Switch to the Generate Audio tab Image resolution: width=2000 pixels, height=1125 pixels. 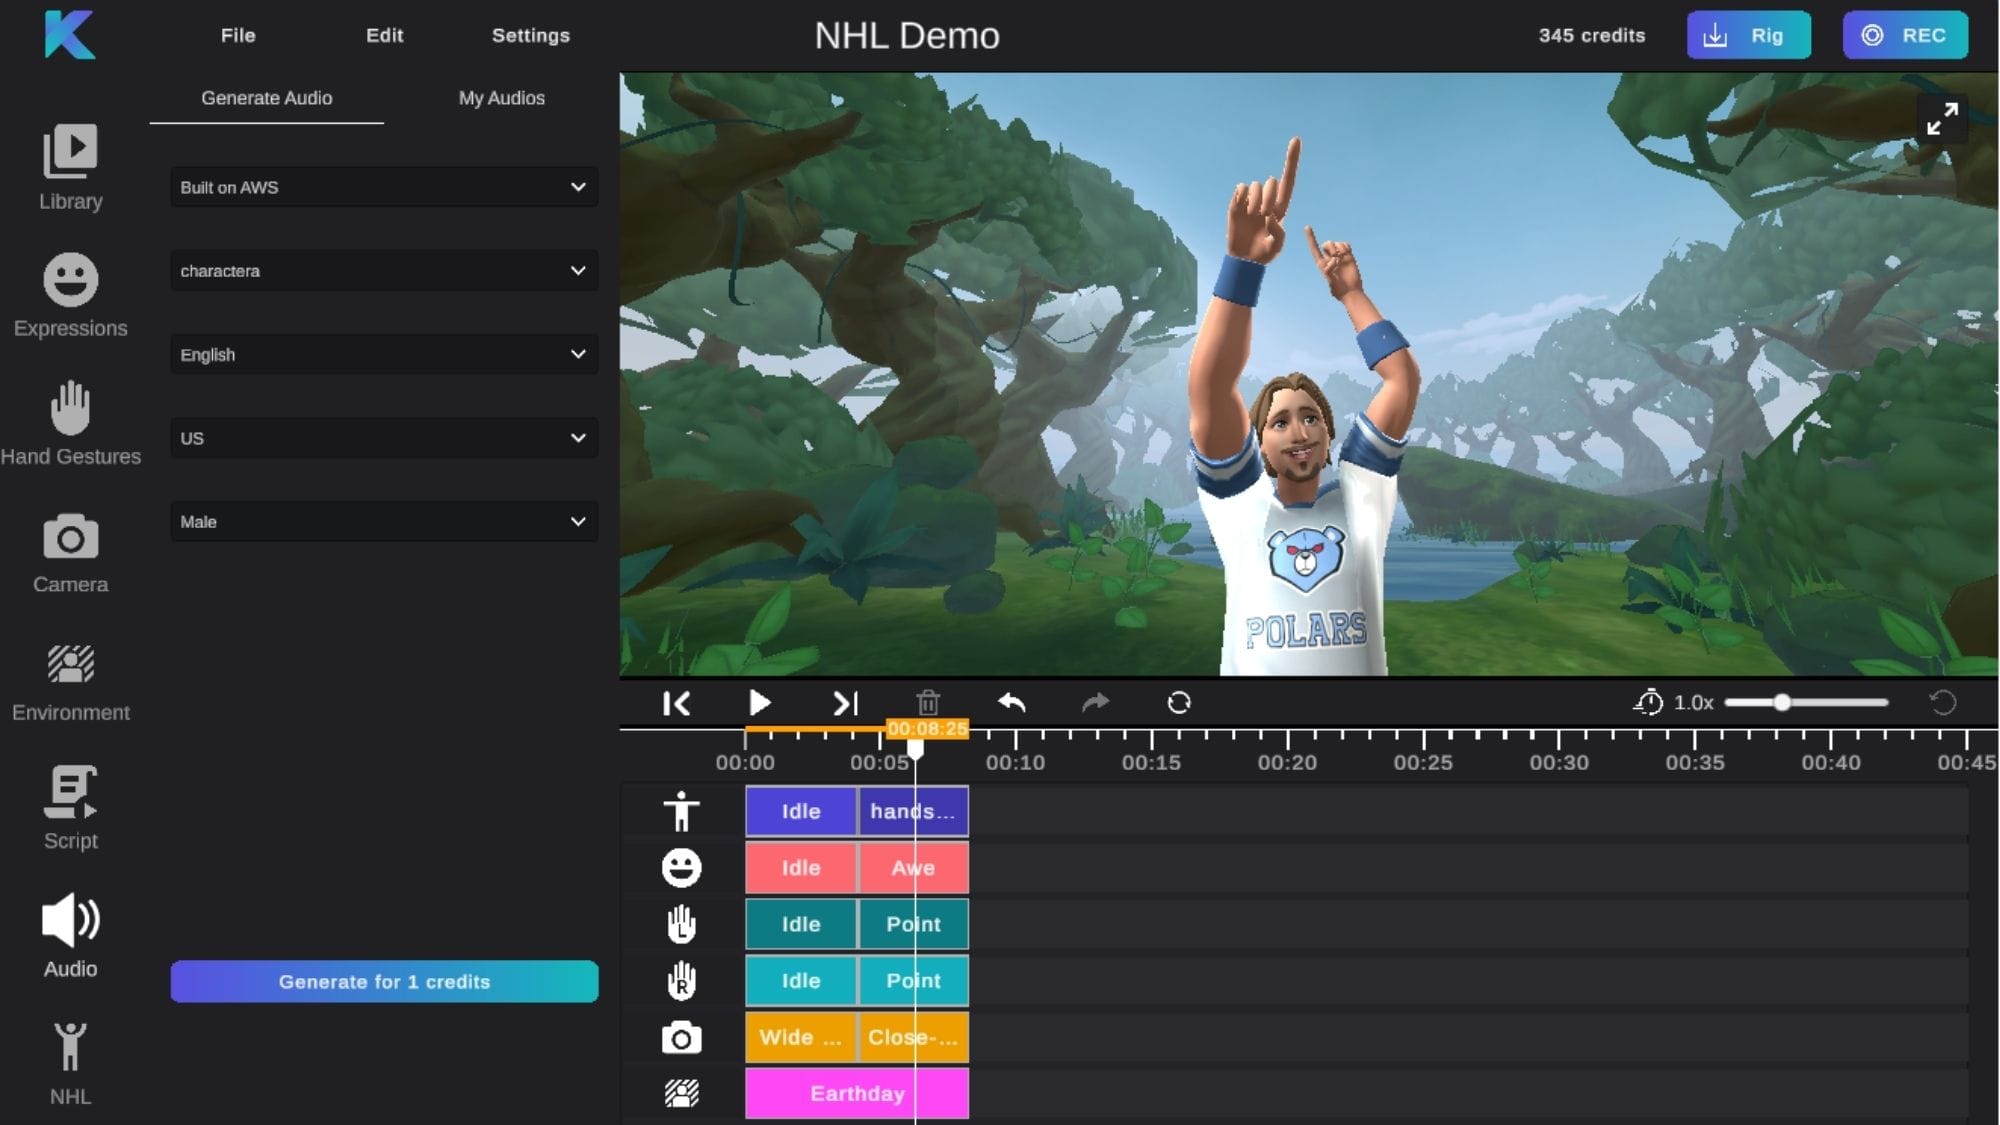pyautogui.click(x=266, y=98)
